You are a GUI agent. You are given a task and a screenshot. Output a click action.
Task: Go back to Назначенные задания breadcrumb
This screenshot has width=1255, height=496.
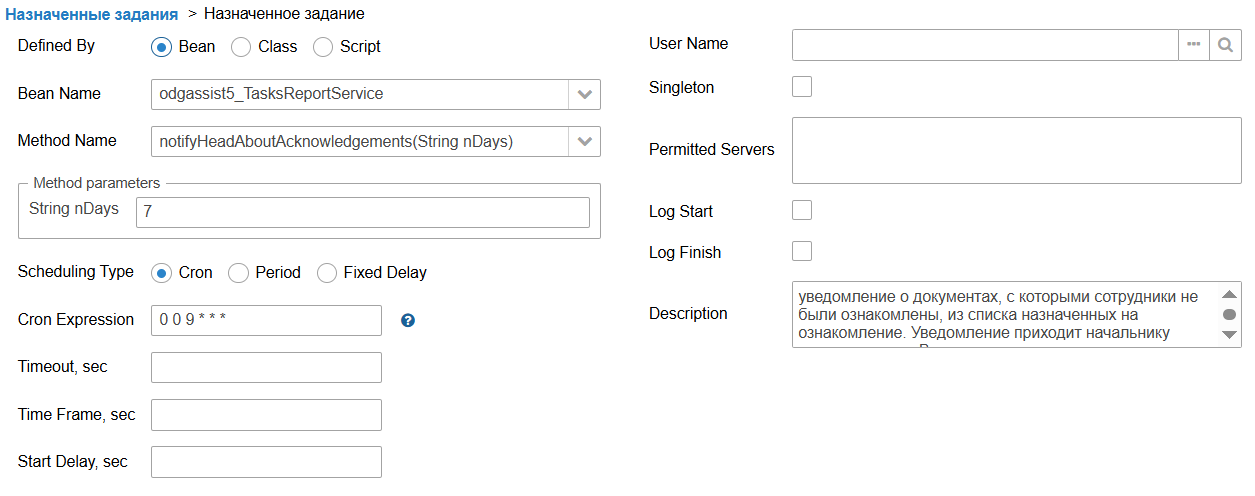point(92,15)
